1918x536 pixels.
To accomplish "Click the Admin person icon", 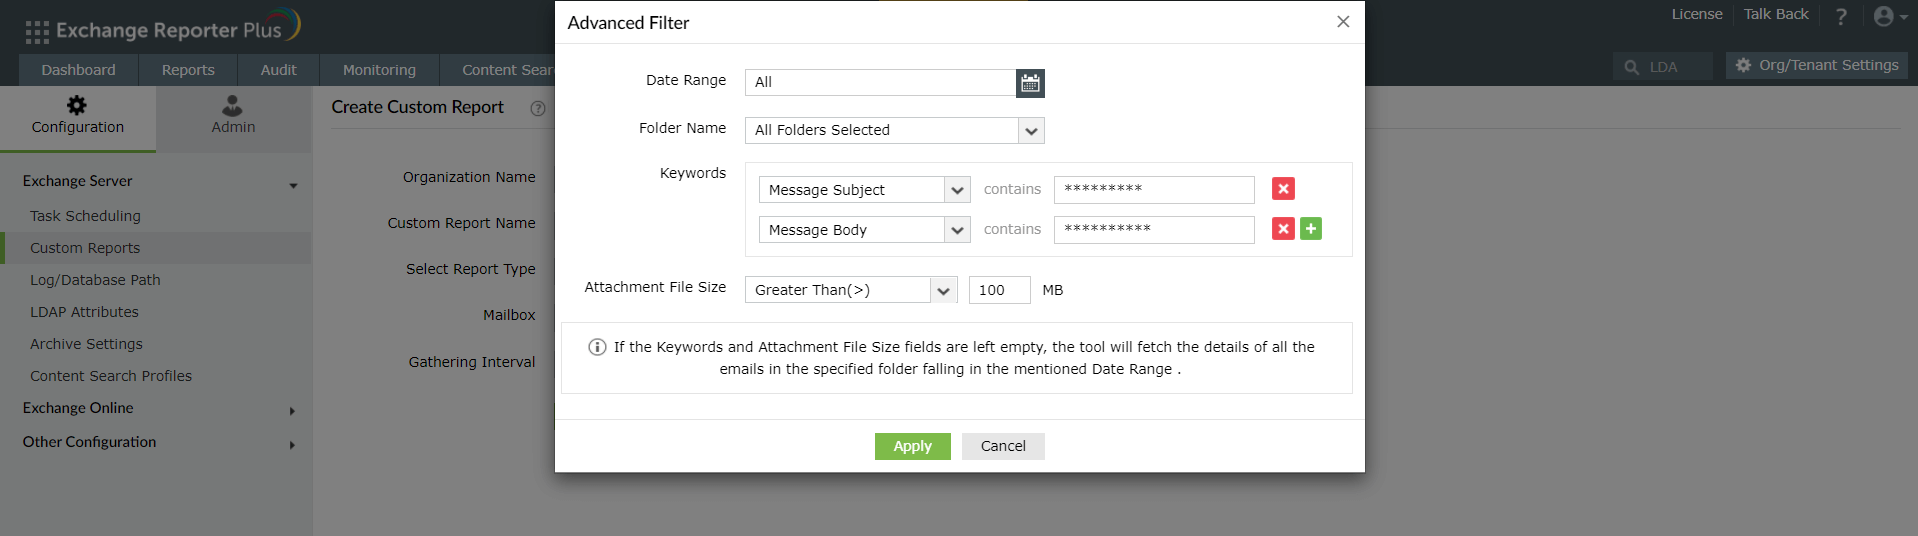I will pos(233,106).
